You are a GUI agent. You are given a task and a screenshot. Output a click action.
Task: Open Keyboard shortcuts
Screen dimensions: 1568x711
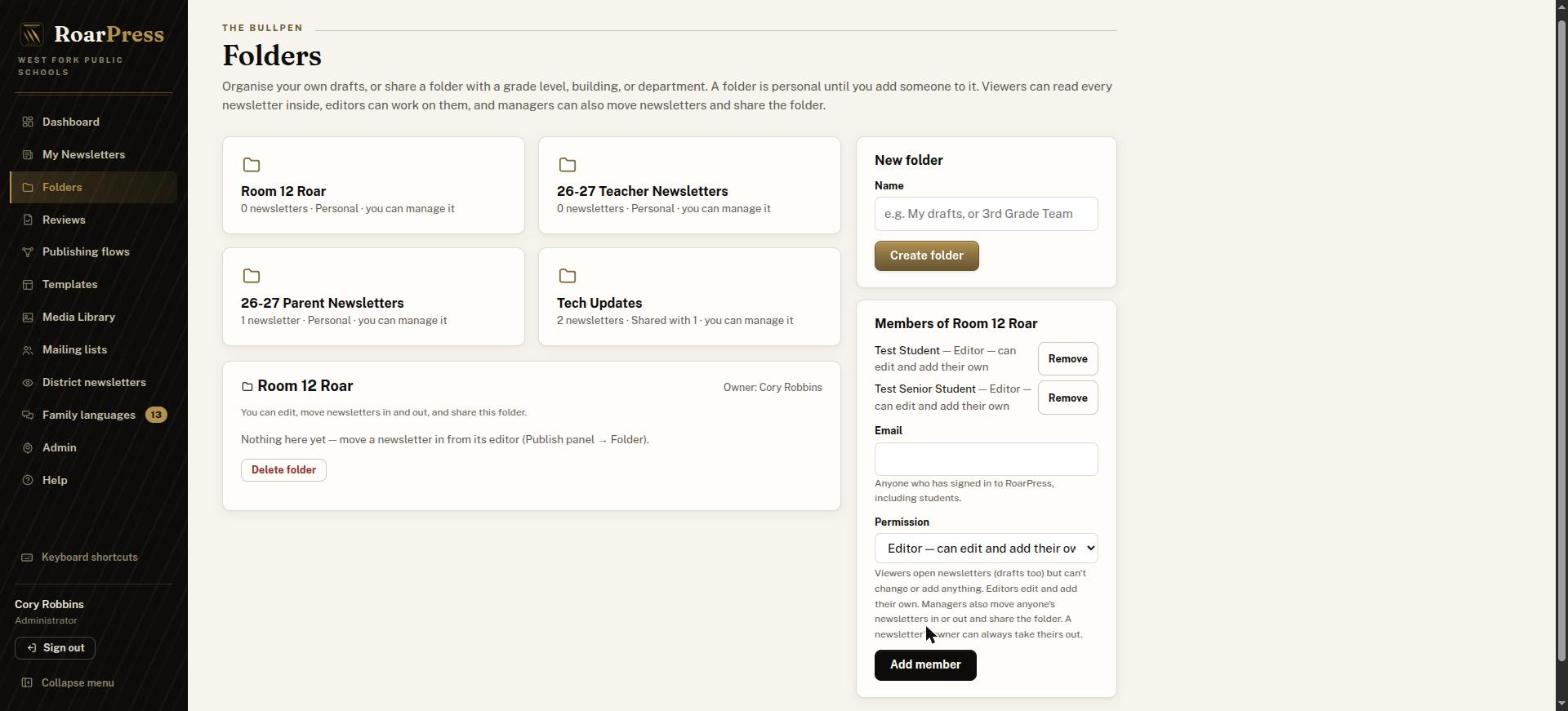[x=80, y=558]
